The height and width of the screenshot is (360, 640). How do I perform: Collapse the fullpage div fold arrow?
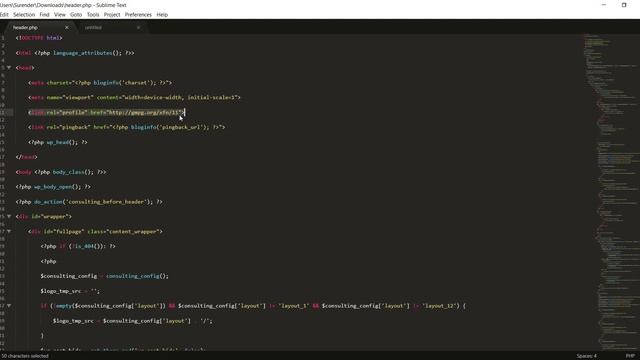[9, 231]
